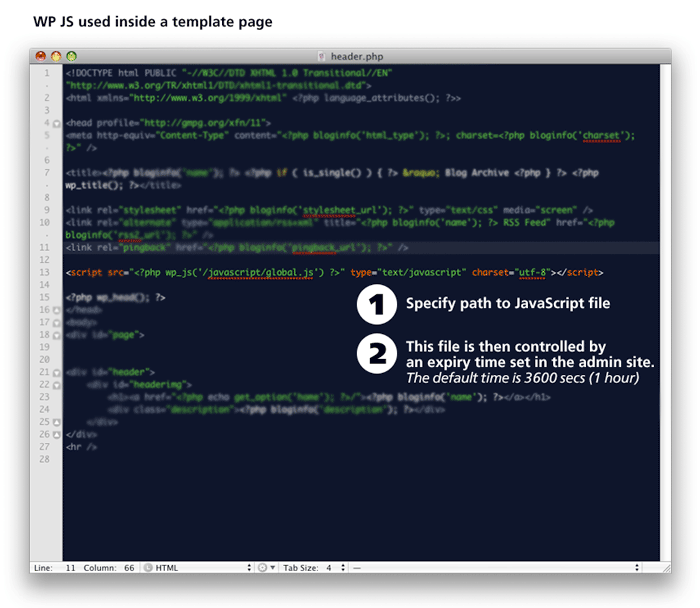Toggle the fold marker on line 17
Screen dimensions: 700x608
[x=57, y=322]
